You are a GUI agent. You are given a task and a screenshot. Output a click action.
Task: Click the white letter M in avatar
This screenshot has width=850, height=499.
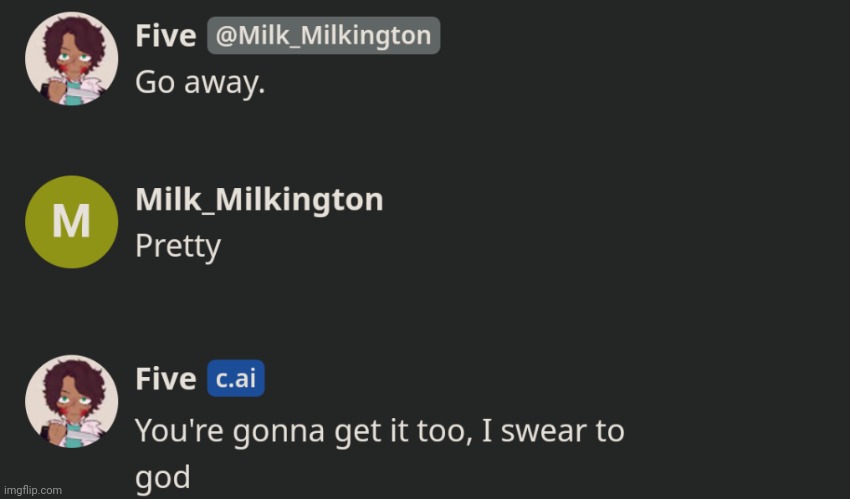tap(71, 221)
